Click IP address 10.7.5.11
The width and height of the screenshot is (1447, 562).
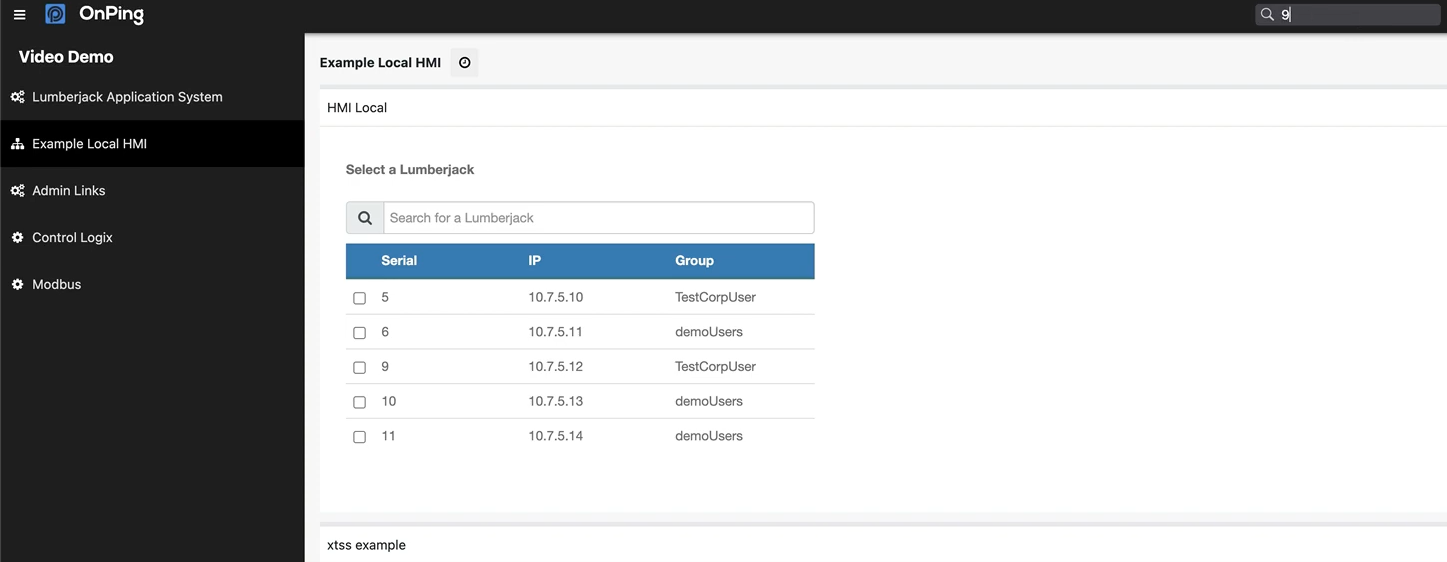[556, 332]
